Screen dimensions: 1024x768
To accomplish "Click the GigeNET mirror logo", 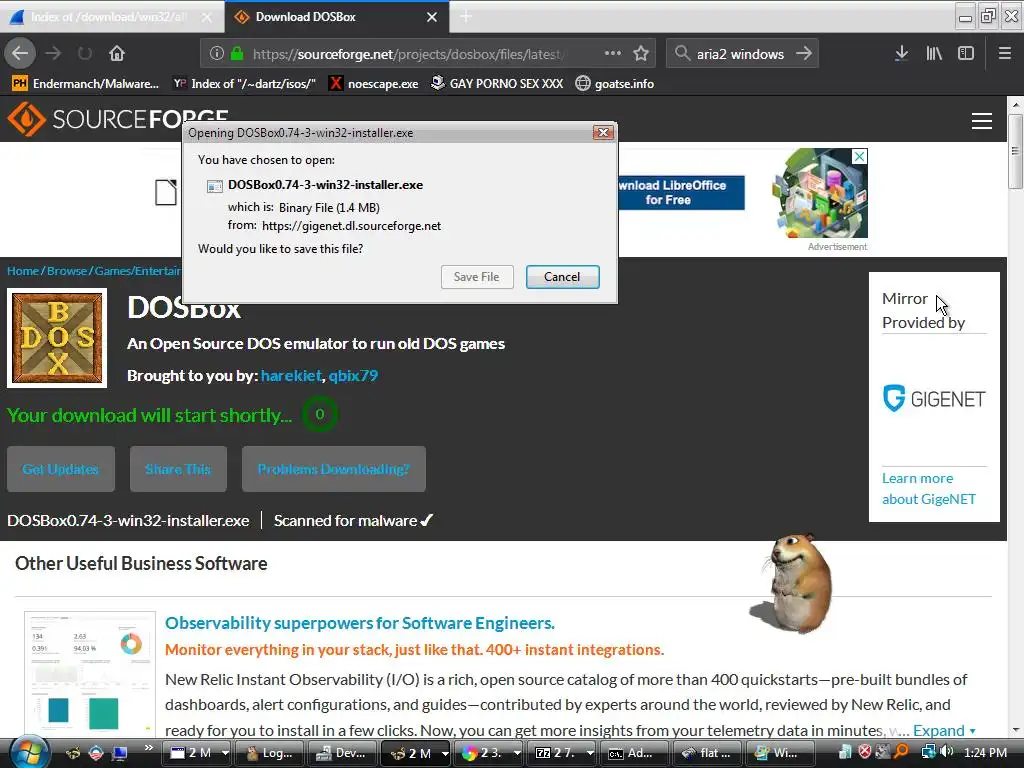I will pos(934,398).
